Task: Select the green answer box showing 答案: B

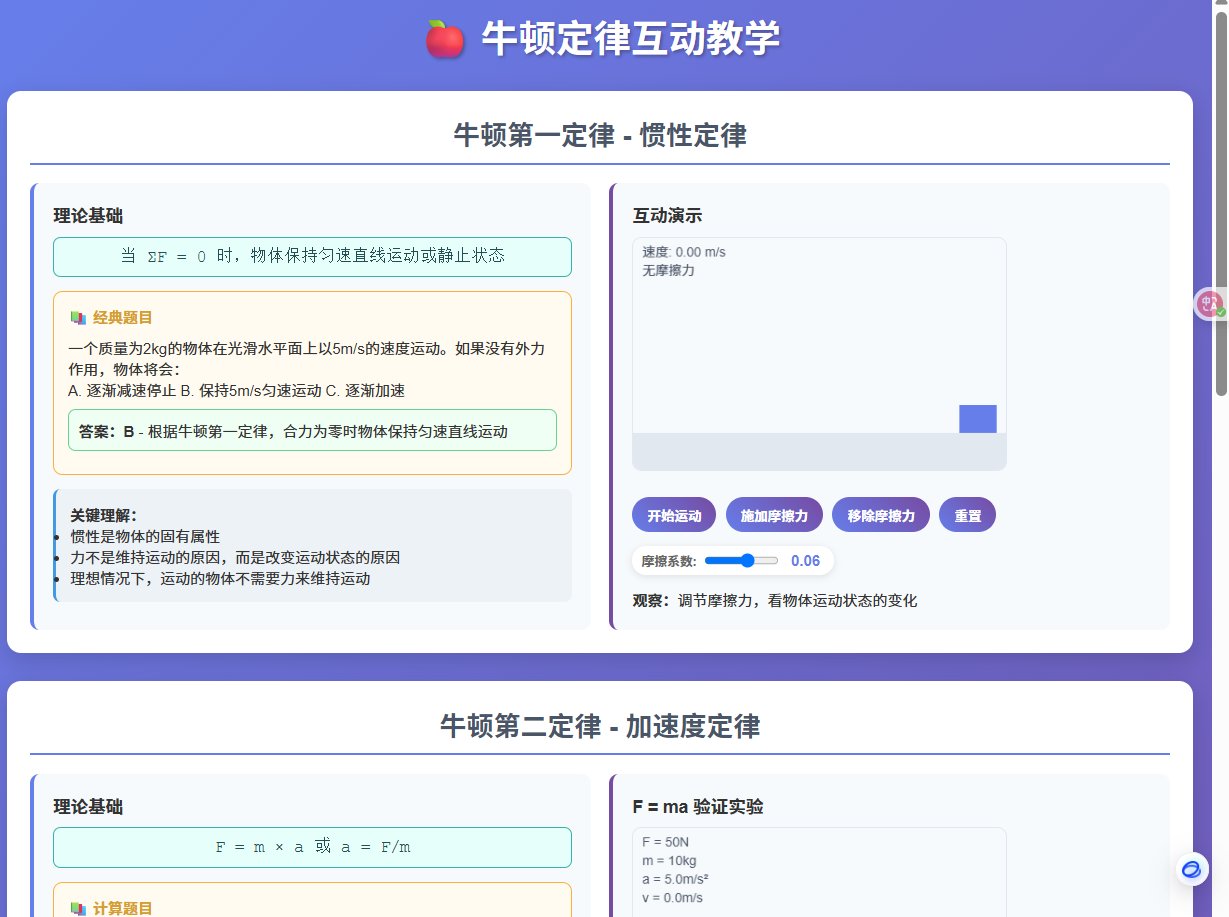Action: click(x=312, y=430)
